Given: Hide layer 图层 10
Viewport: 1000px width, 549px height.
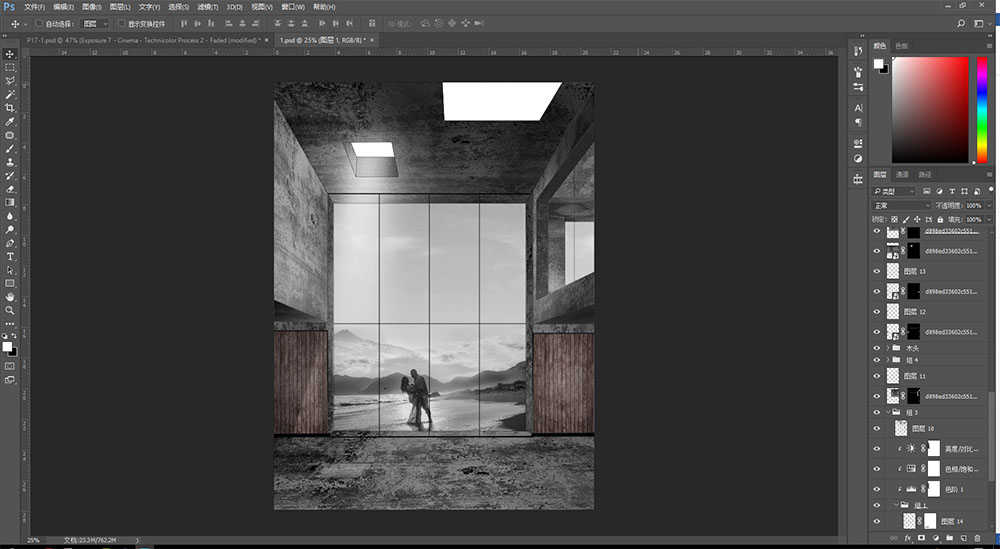Looking at the screenshot, I should click(x=876, y=428).
